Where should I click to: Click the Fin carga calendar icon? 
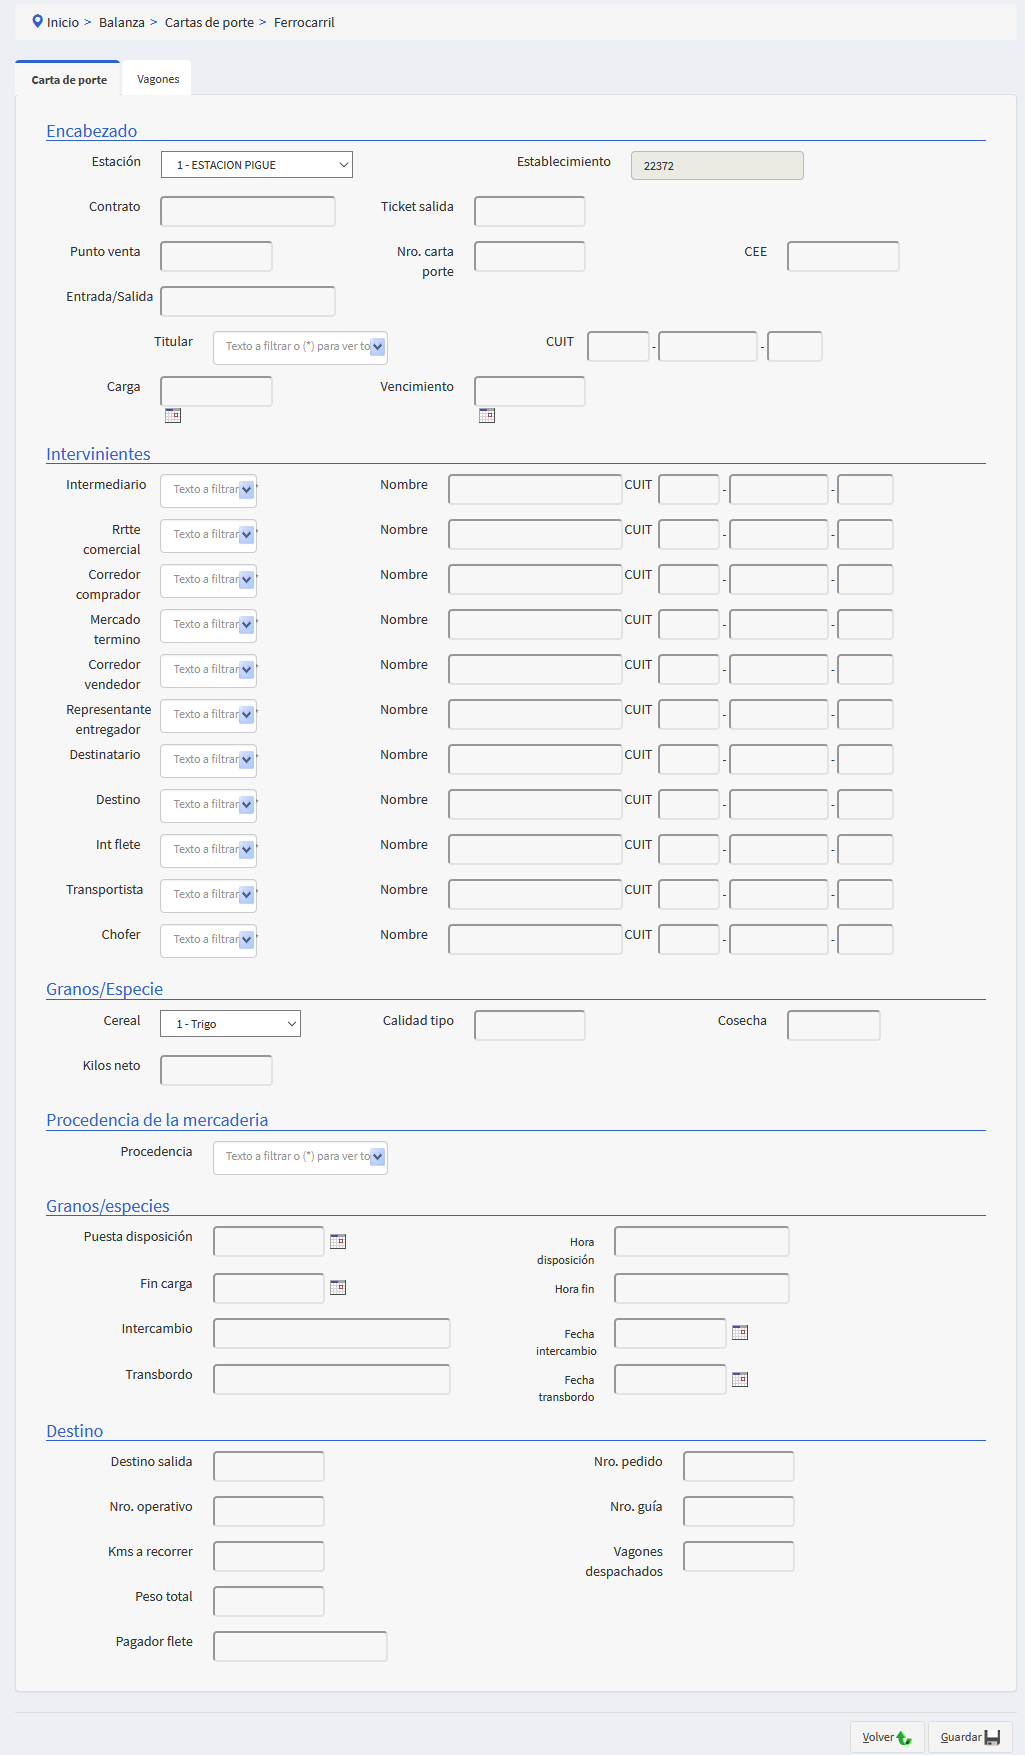[x=338, y=1288]
